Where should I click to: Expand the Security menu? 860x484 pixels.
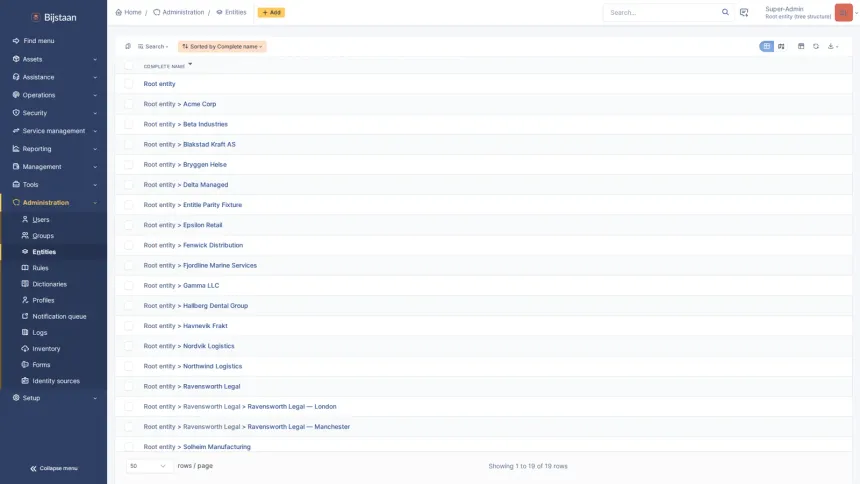point(53,112)
